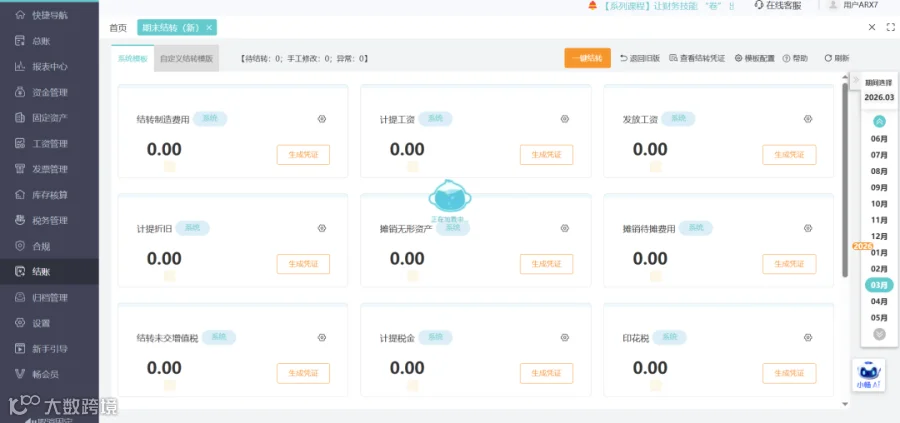Click 返回旧版 to return to the old version

[640, 58]
